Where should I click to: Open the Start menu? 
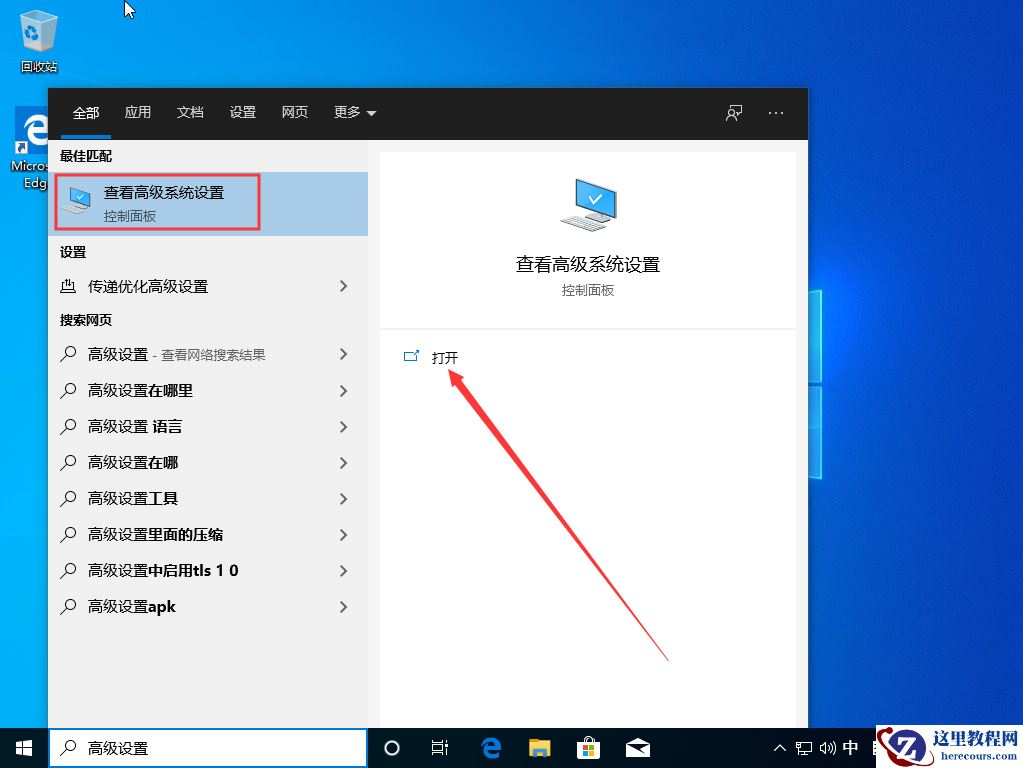coord(23,747)
